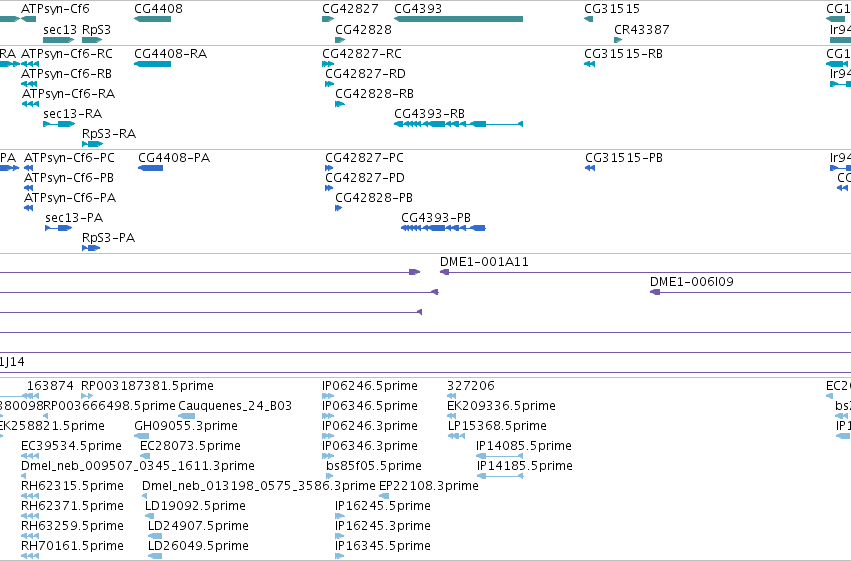
Task: Click the sec13 gene label
Action: point(60,29)
